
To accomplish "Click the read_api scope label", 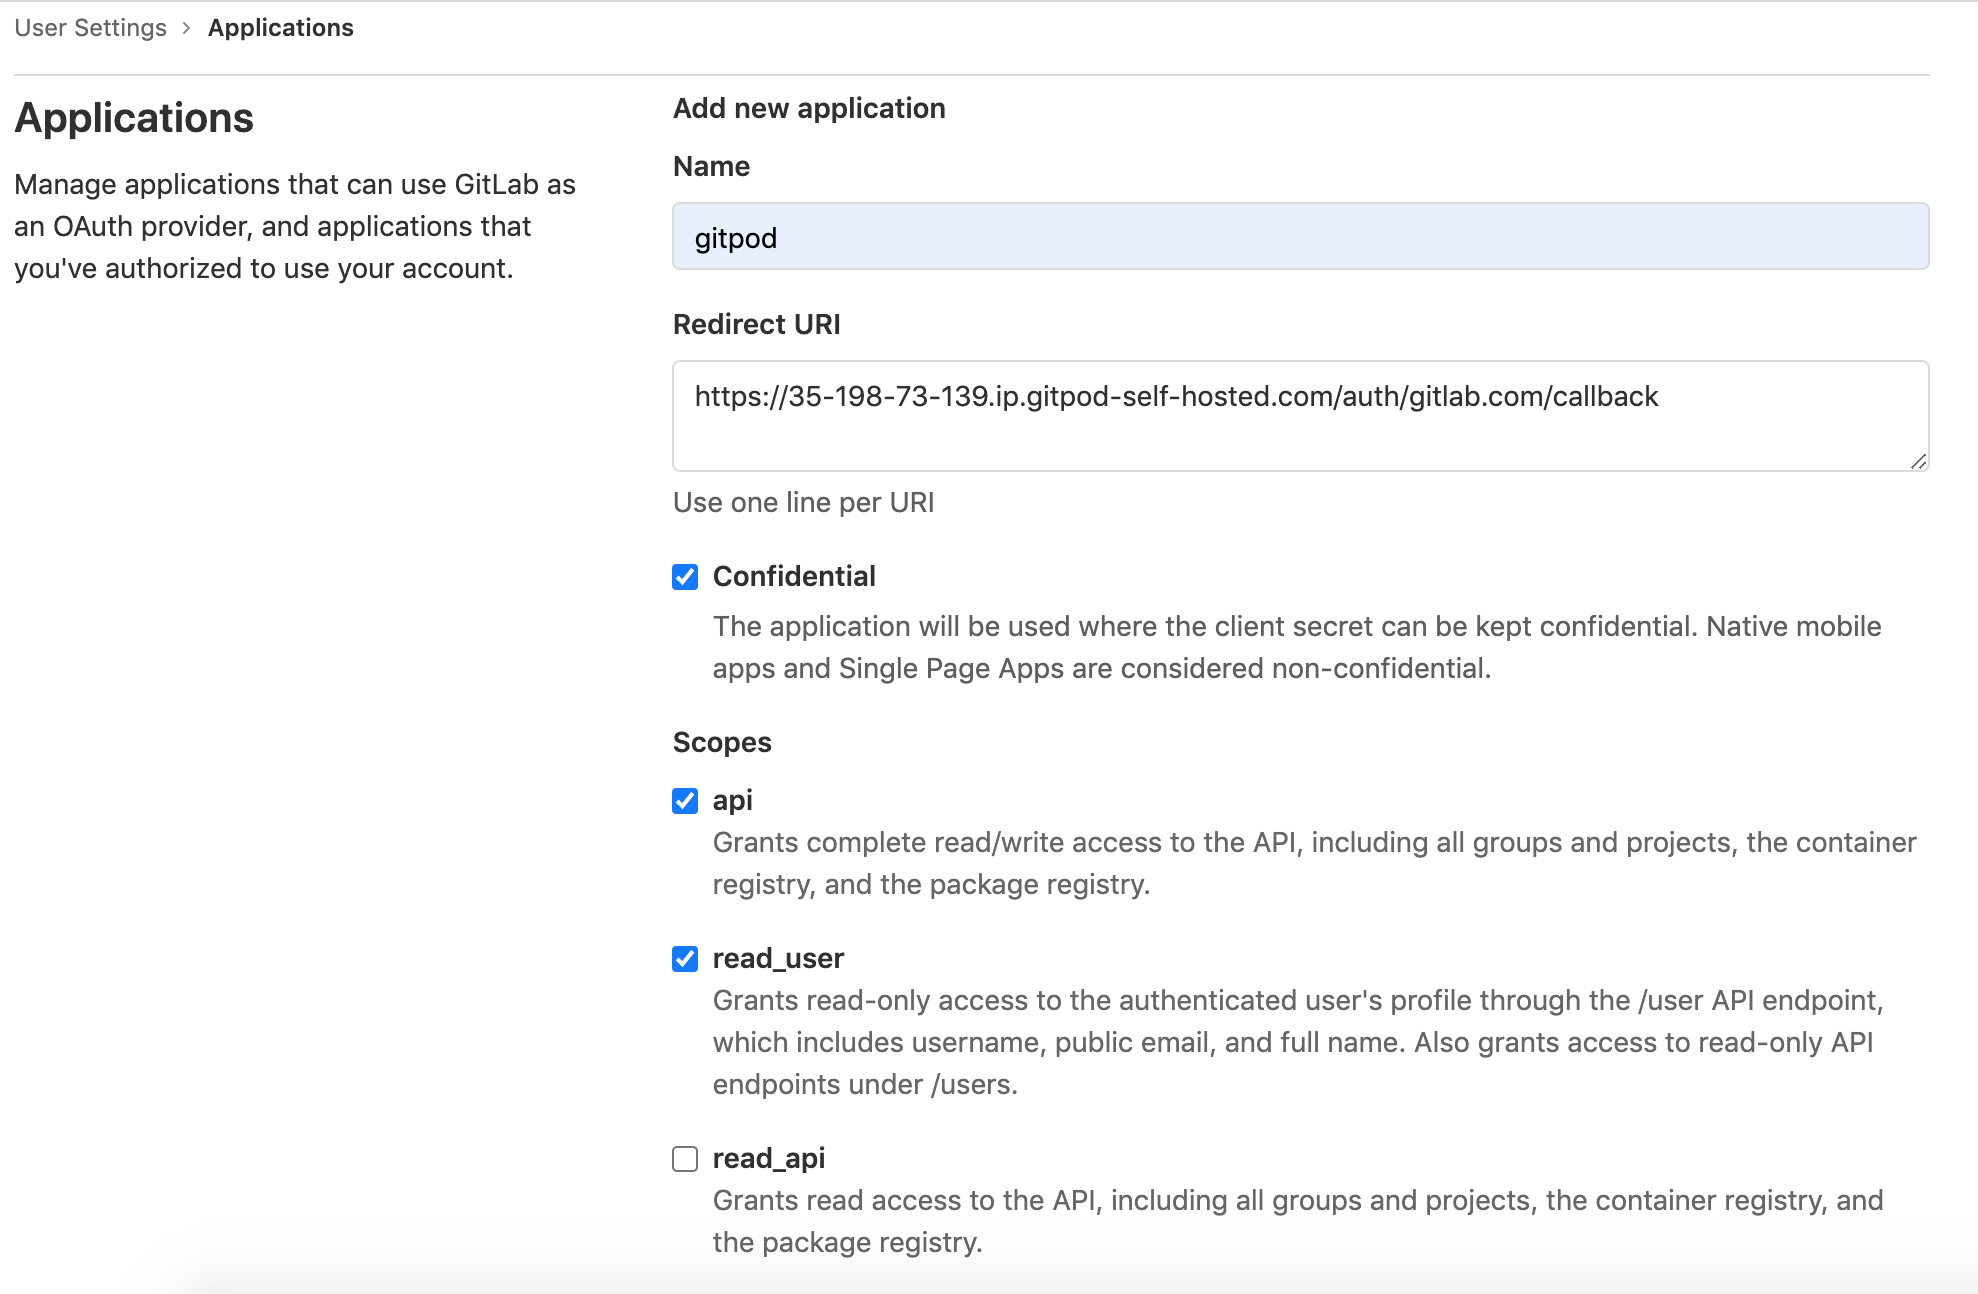I will 768,1158.
